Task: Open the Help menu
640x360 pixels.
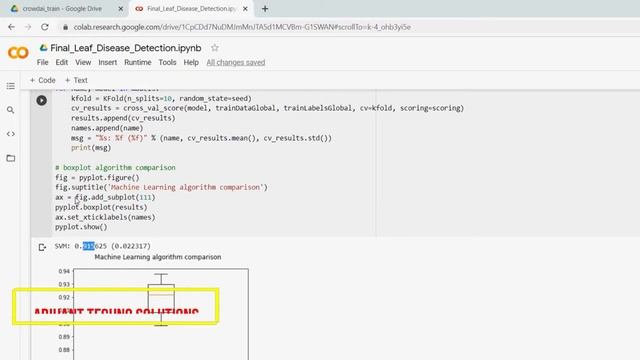Action: point(191,62)
